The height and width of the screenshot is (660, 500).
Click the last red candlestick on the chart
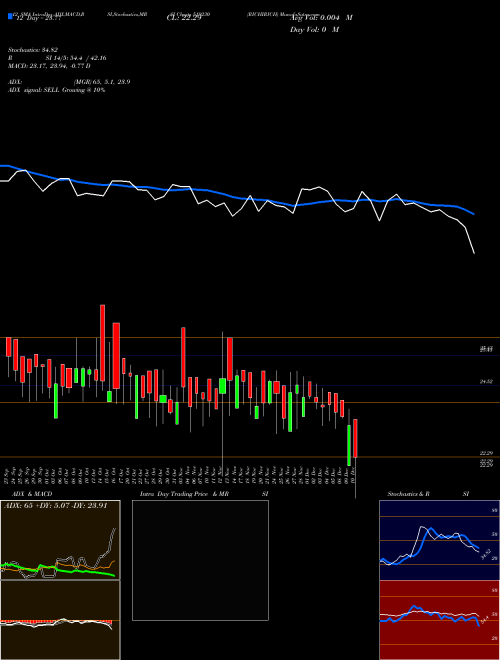click(x=355, y=438)
